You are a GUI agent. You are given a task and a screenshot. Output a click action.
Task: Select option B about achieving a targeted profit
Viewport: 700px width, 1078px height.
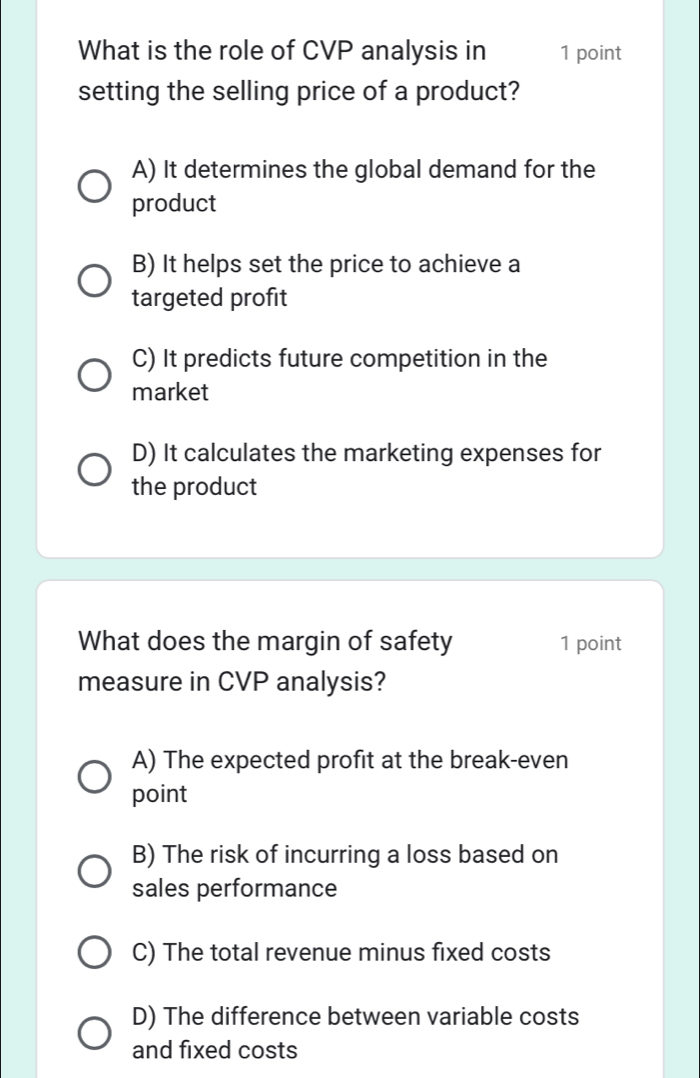click(x=93, y=281)
